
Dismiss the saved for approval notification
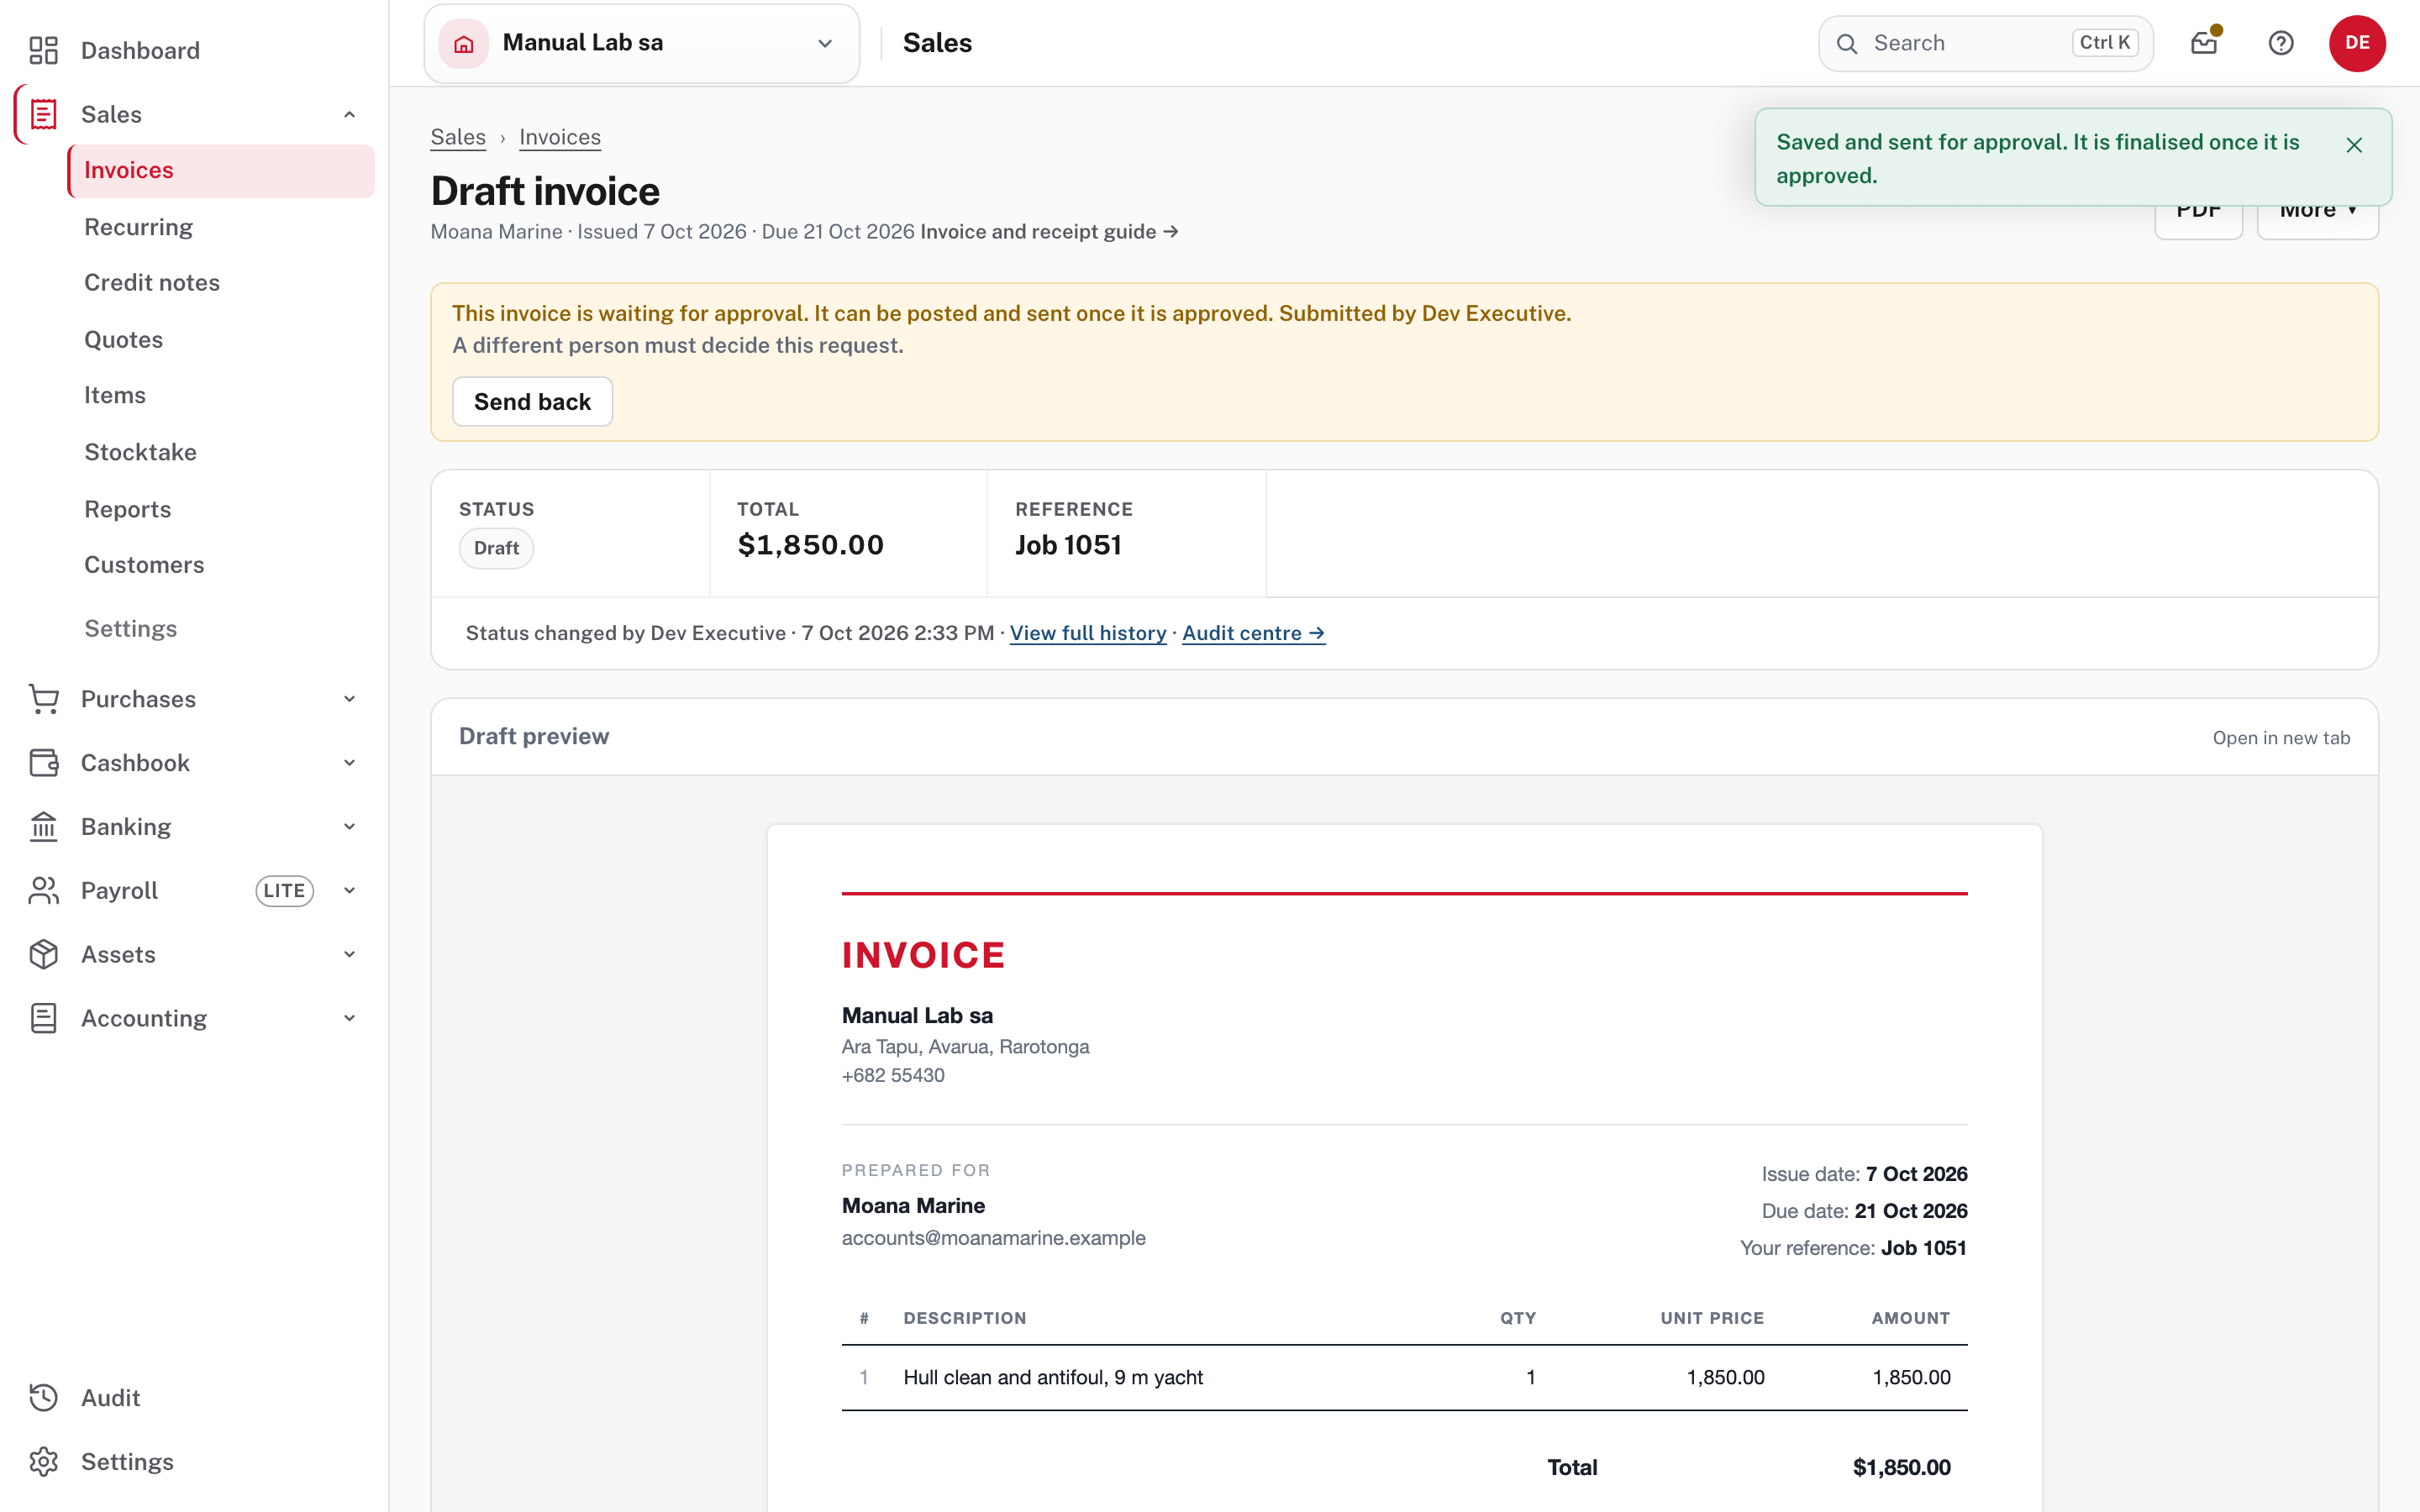pos(2354,145)
